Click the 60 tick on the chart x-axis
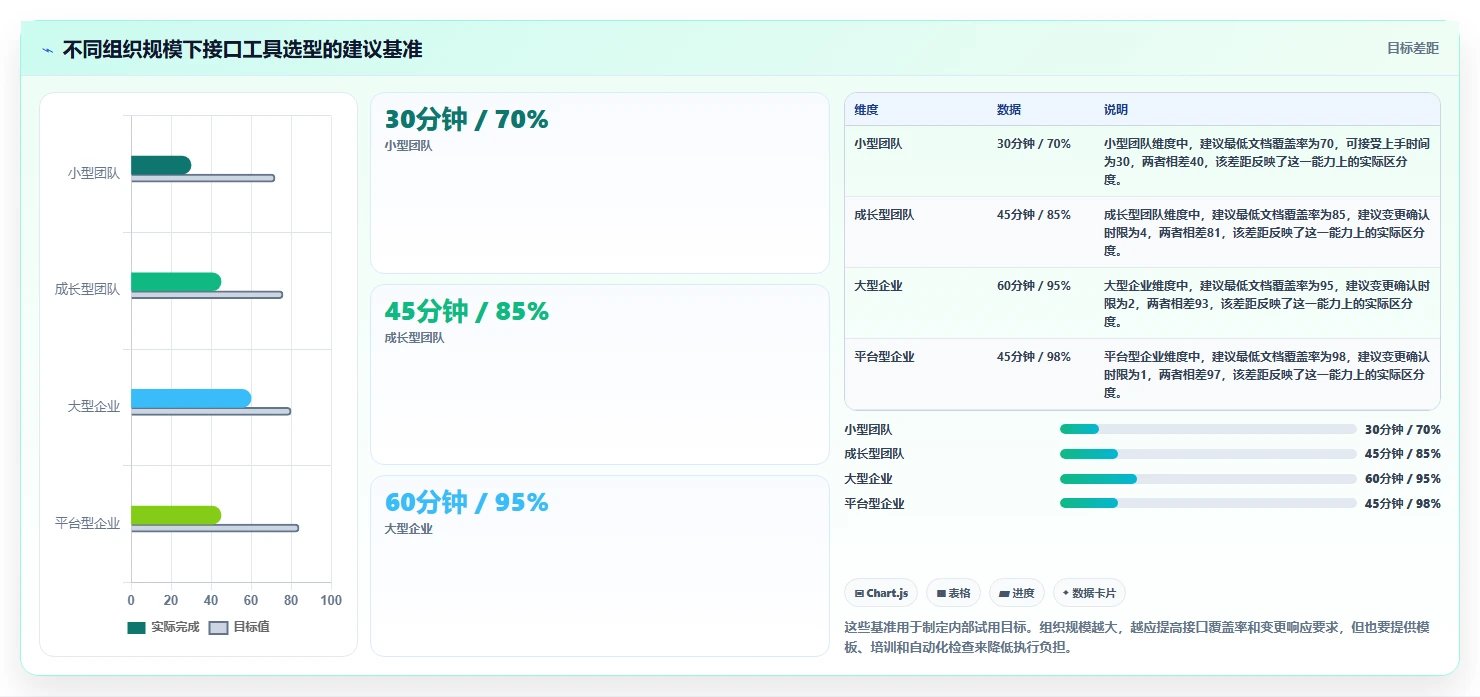1480x697 pixels. (x=251, y=600)
